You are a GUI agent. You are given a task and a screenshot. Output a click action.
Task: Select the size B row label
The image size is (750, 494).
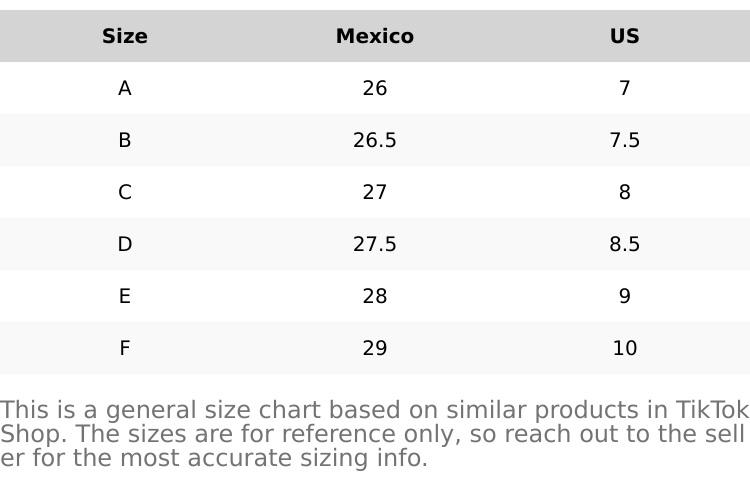pos(125,141)
